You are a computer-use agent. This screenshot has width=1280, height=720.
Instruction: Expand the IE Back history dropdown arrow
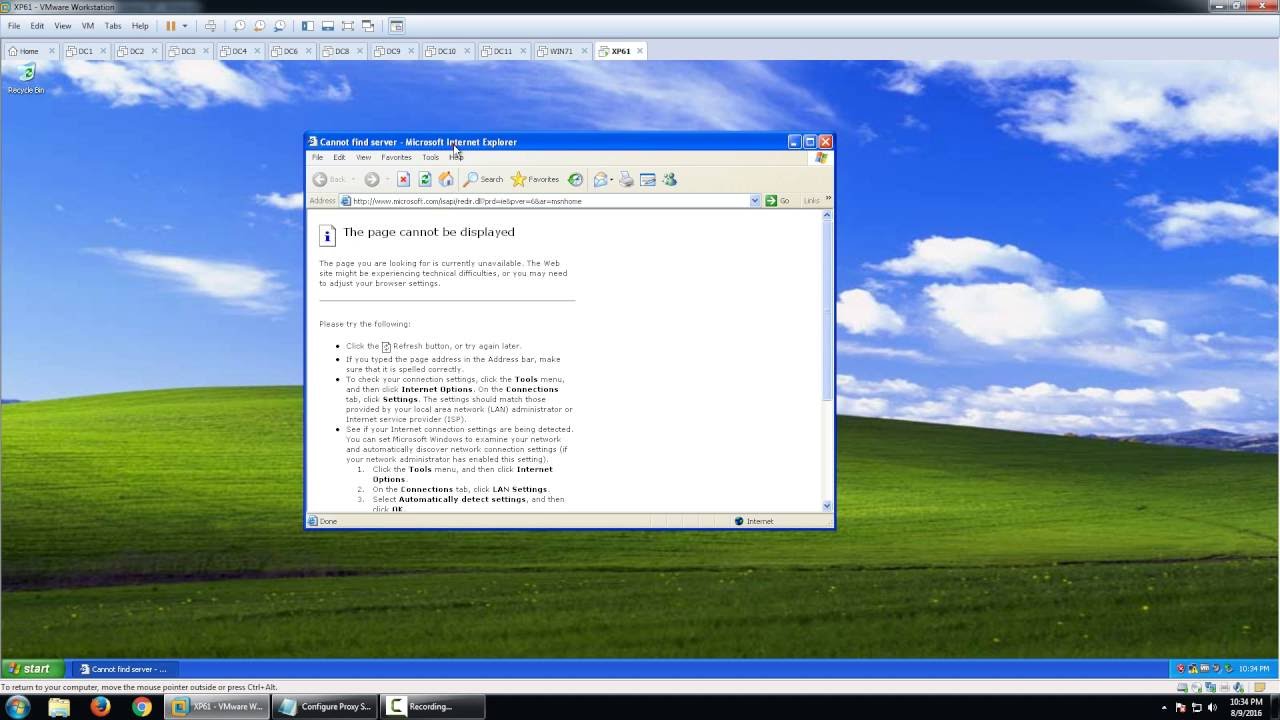(x=353, y=179)
